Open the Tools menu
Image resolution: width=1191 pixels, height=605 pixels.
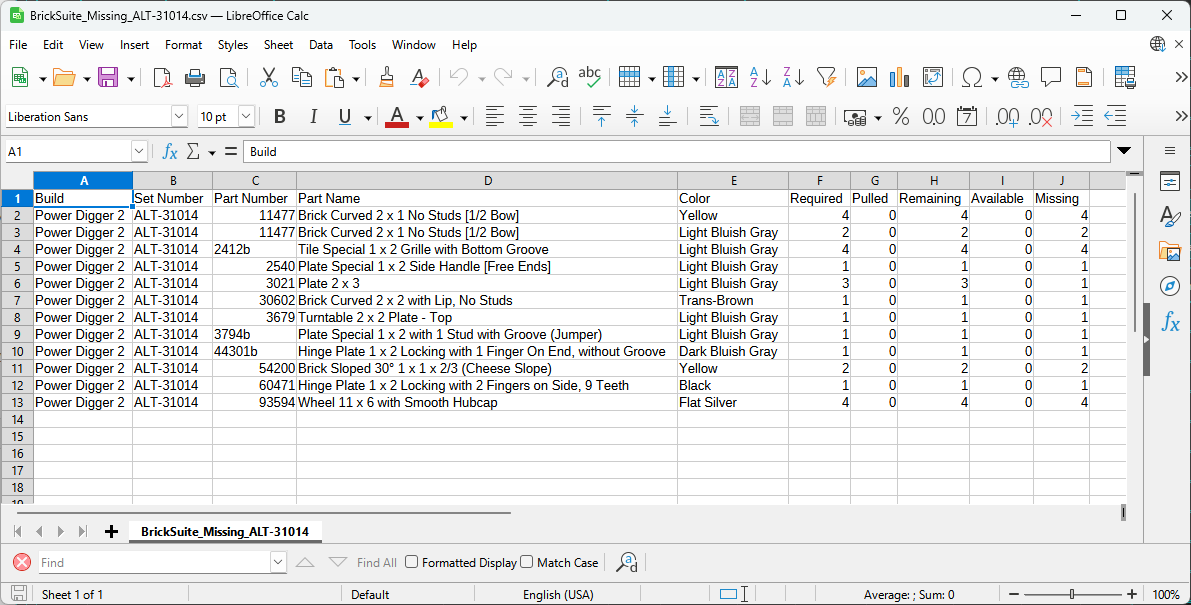point(362,45)
